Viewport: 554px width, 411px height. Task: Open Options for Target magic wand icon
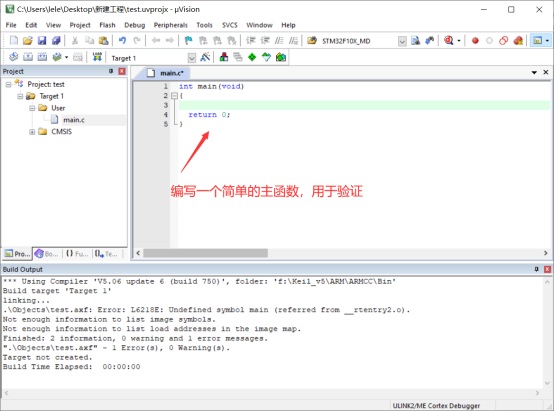pyautogui.click(x=205, y=57)
